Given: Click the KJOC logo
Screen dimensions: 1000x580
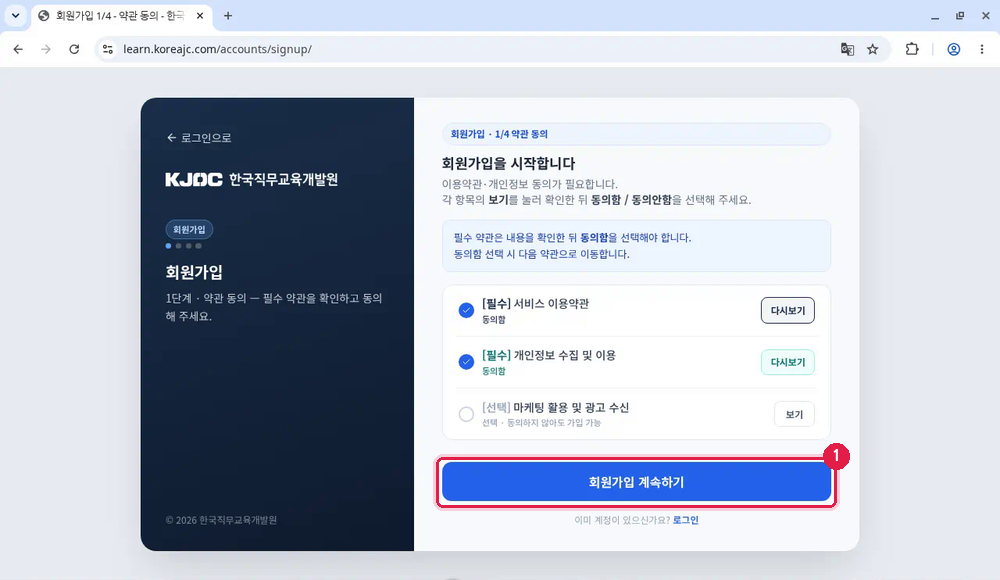Looking at the screenshot, I should tap(194, 179).
